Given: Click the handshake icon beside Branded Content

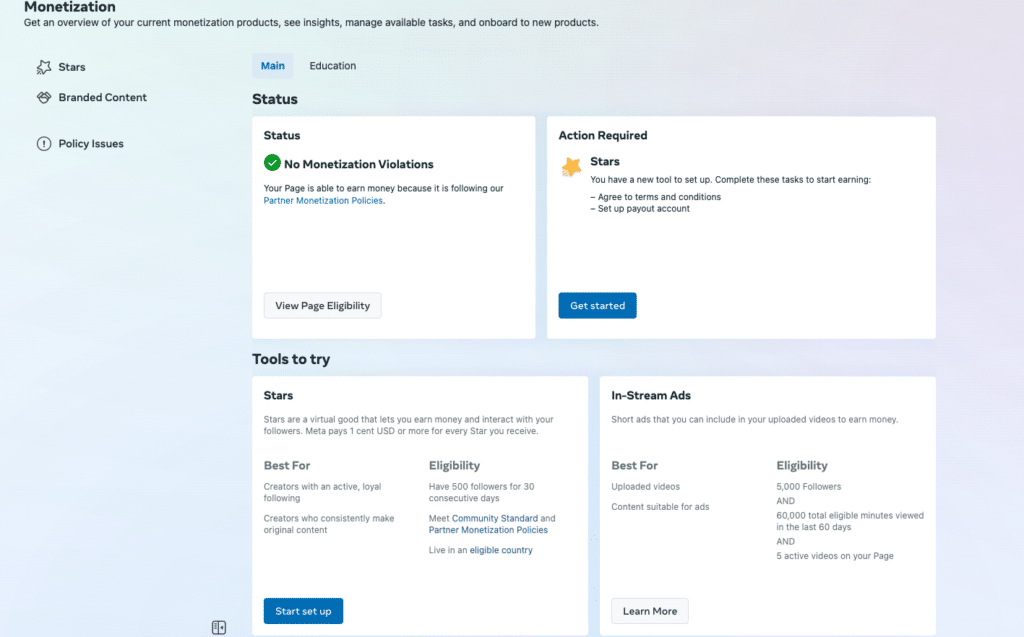Looking at the screenshot, I should [43, 97].
